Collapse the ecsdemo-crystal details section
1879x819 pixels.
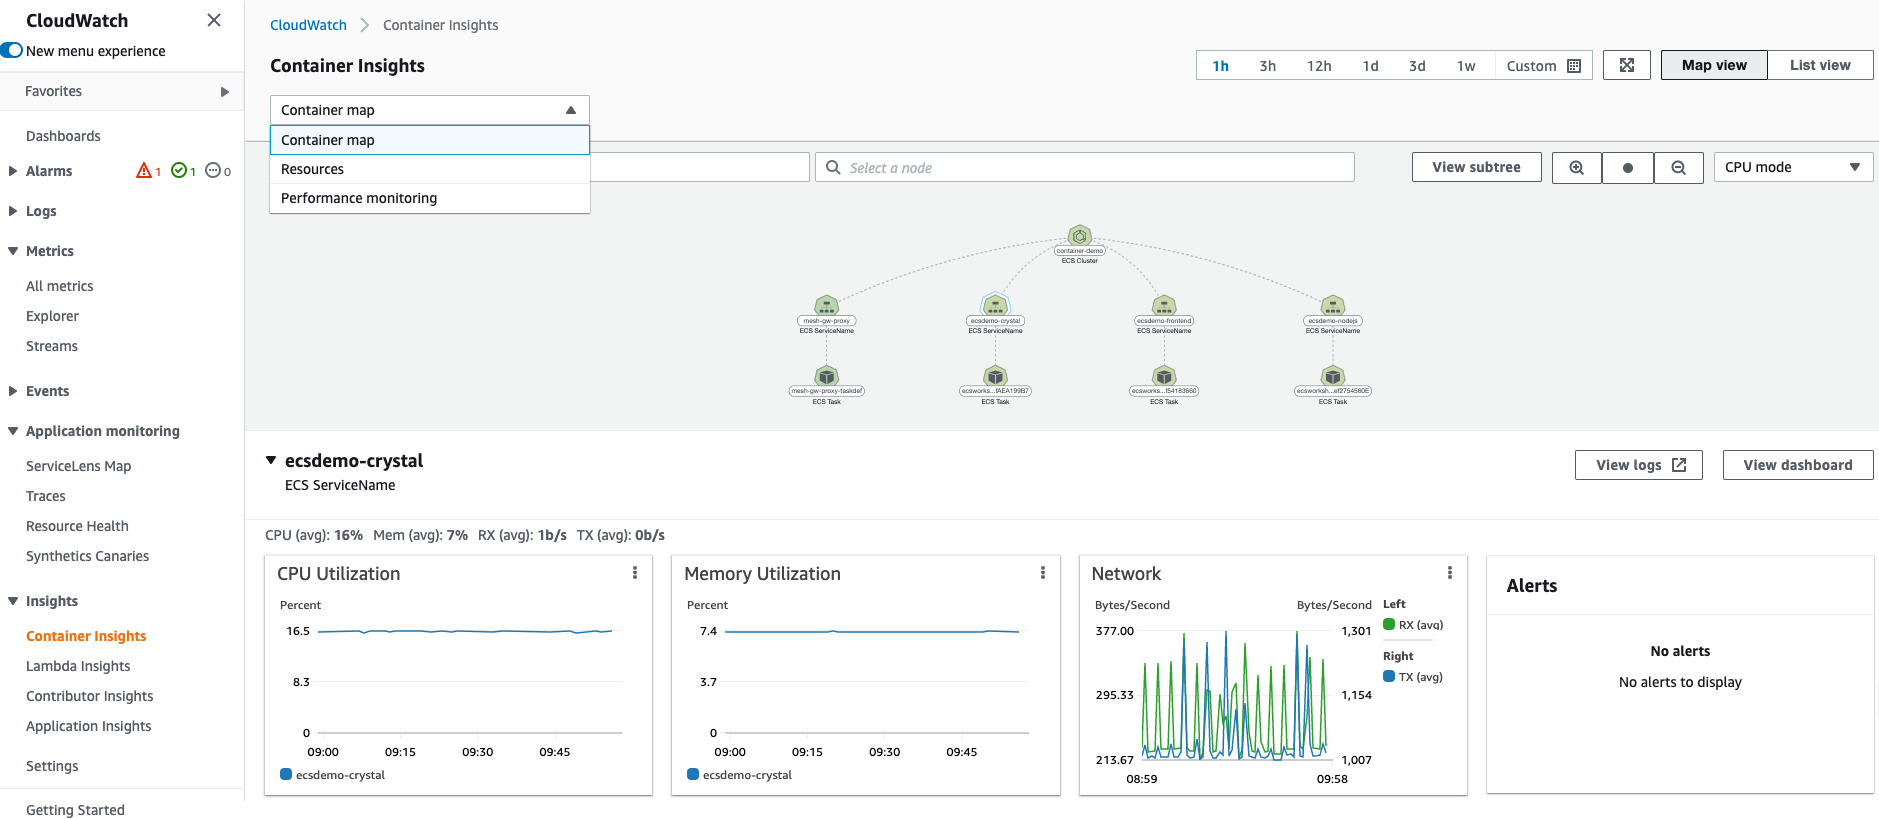[271, 461]
